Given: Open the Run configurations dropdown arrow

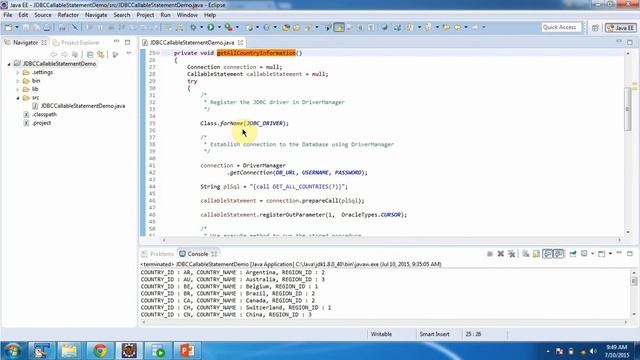Looking at the screenshot, I should (x=219, y=27).
